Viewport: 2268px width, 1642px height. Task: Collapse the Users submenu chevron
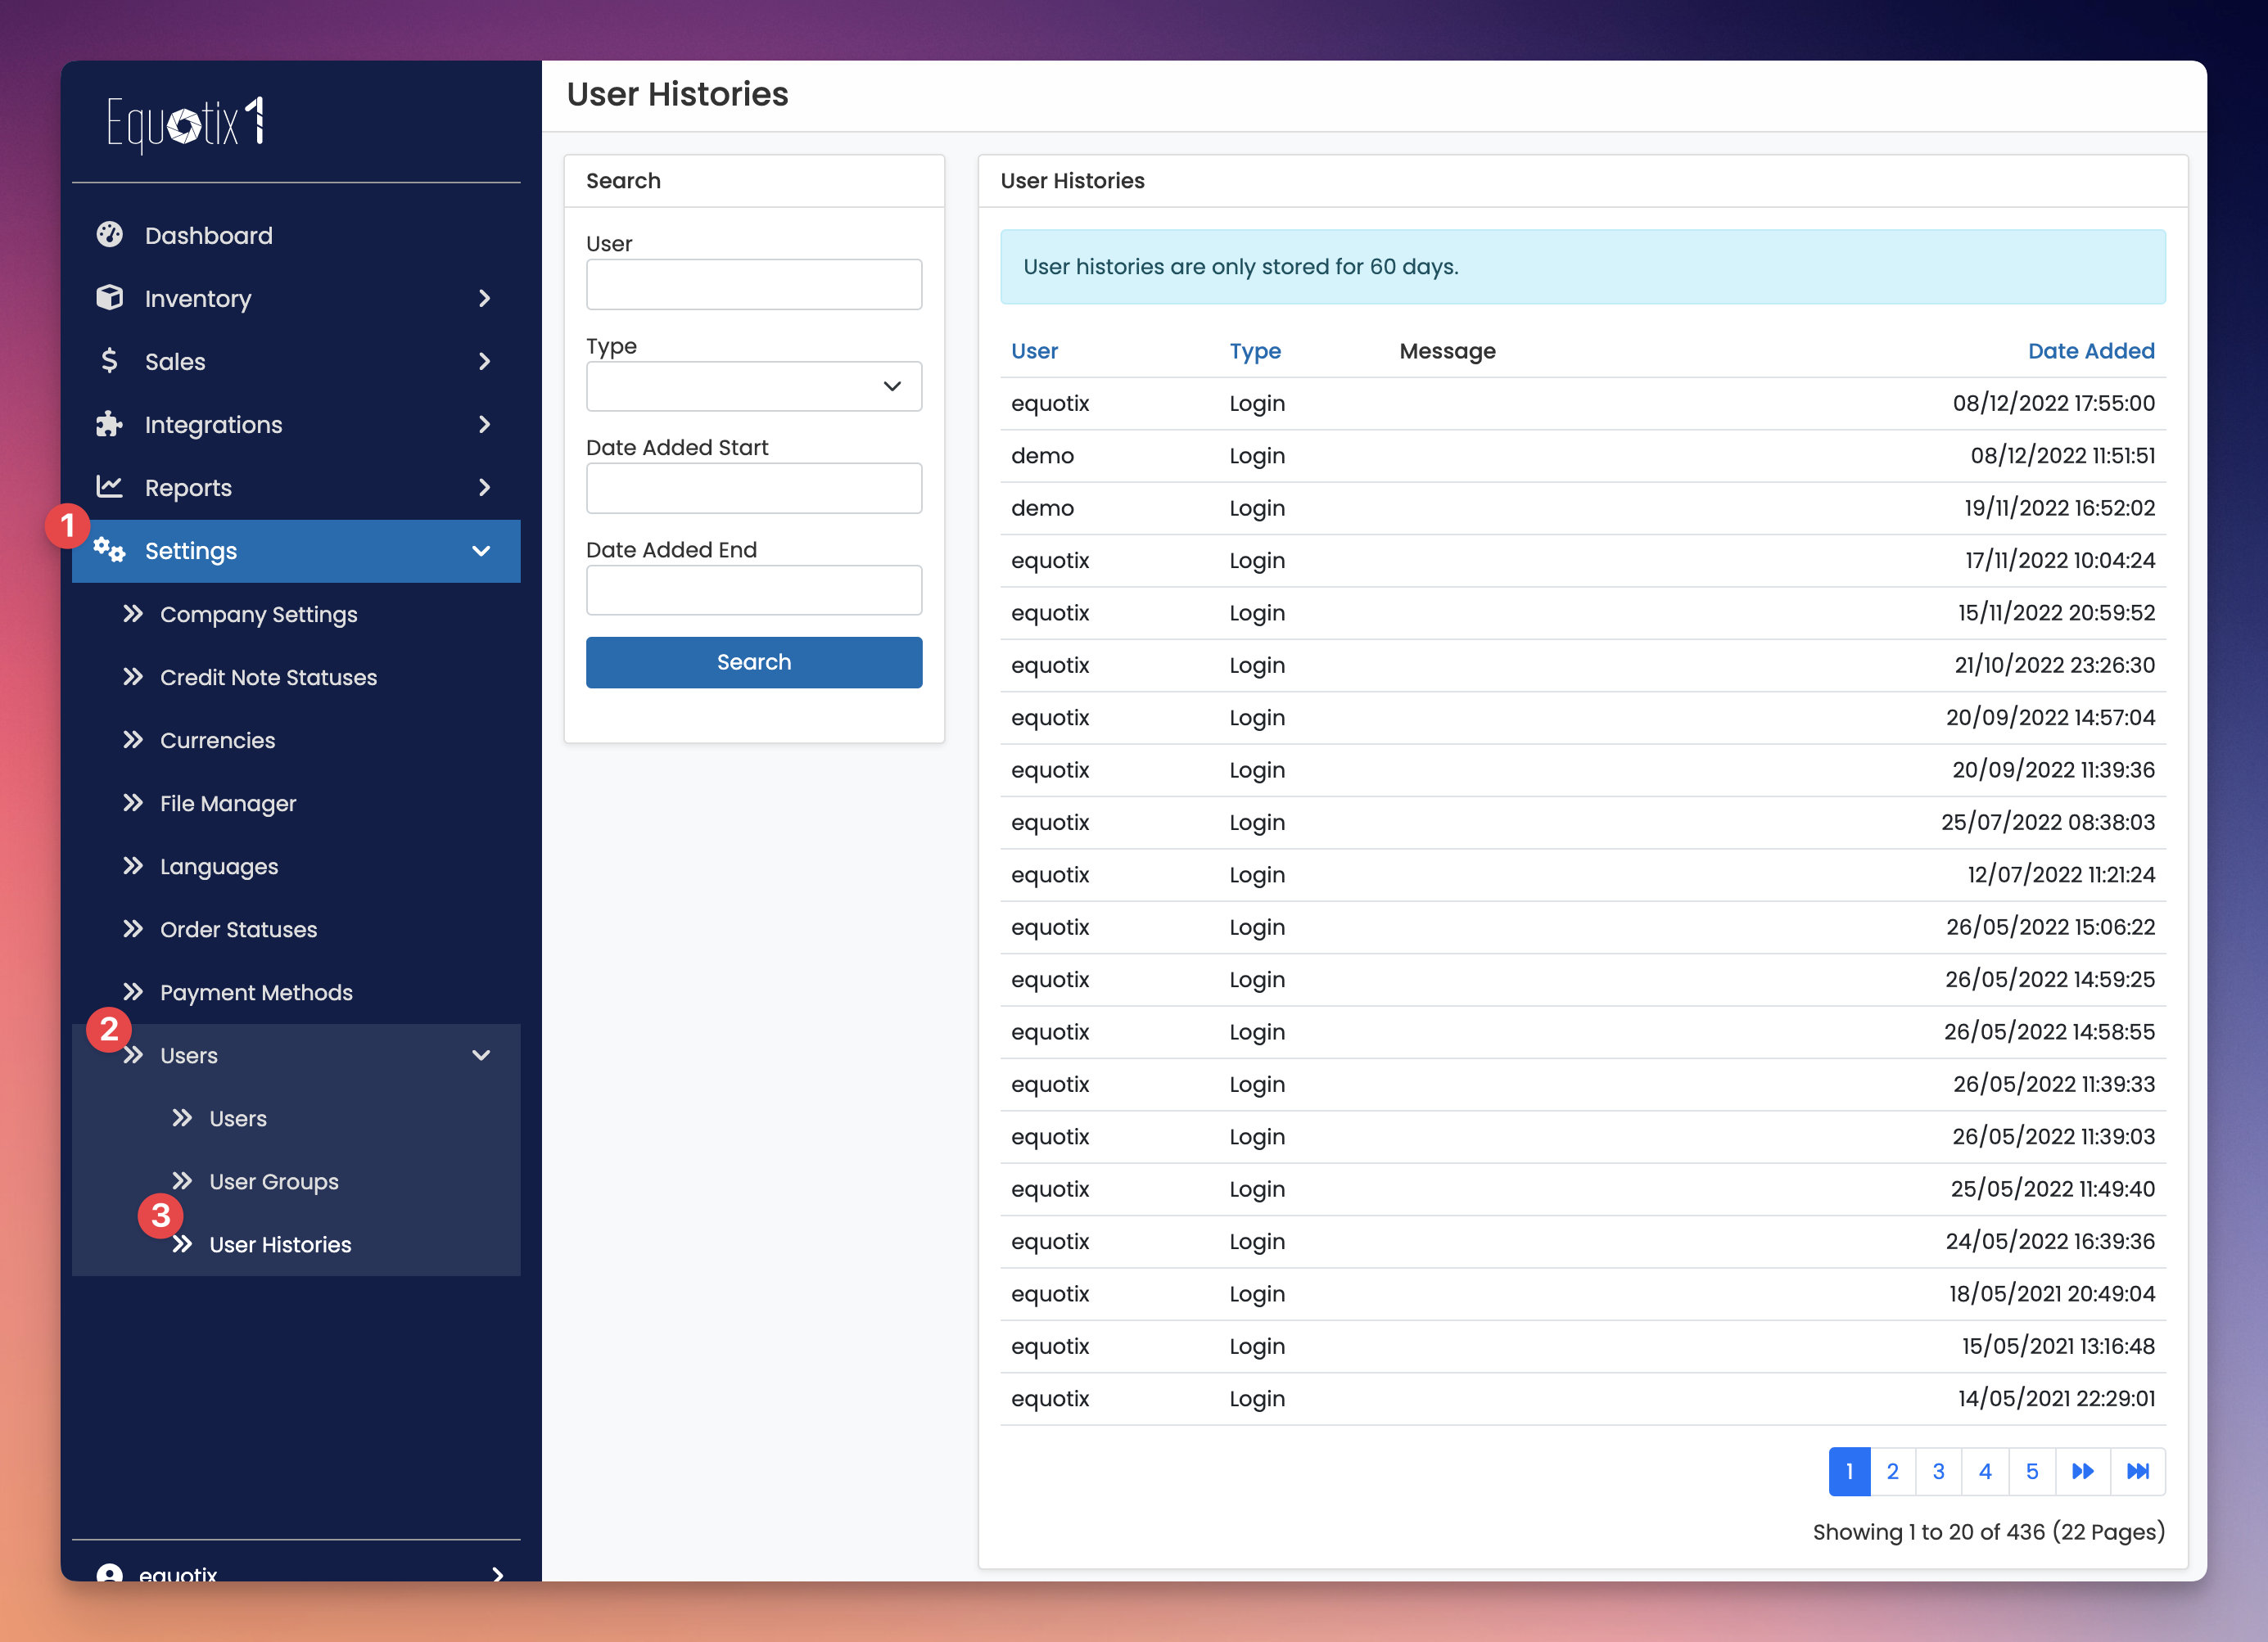tap(481, 1055)
